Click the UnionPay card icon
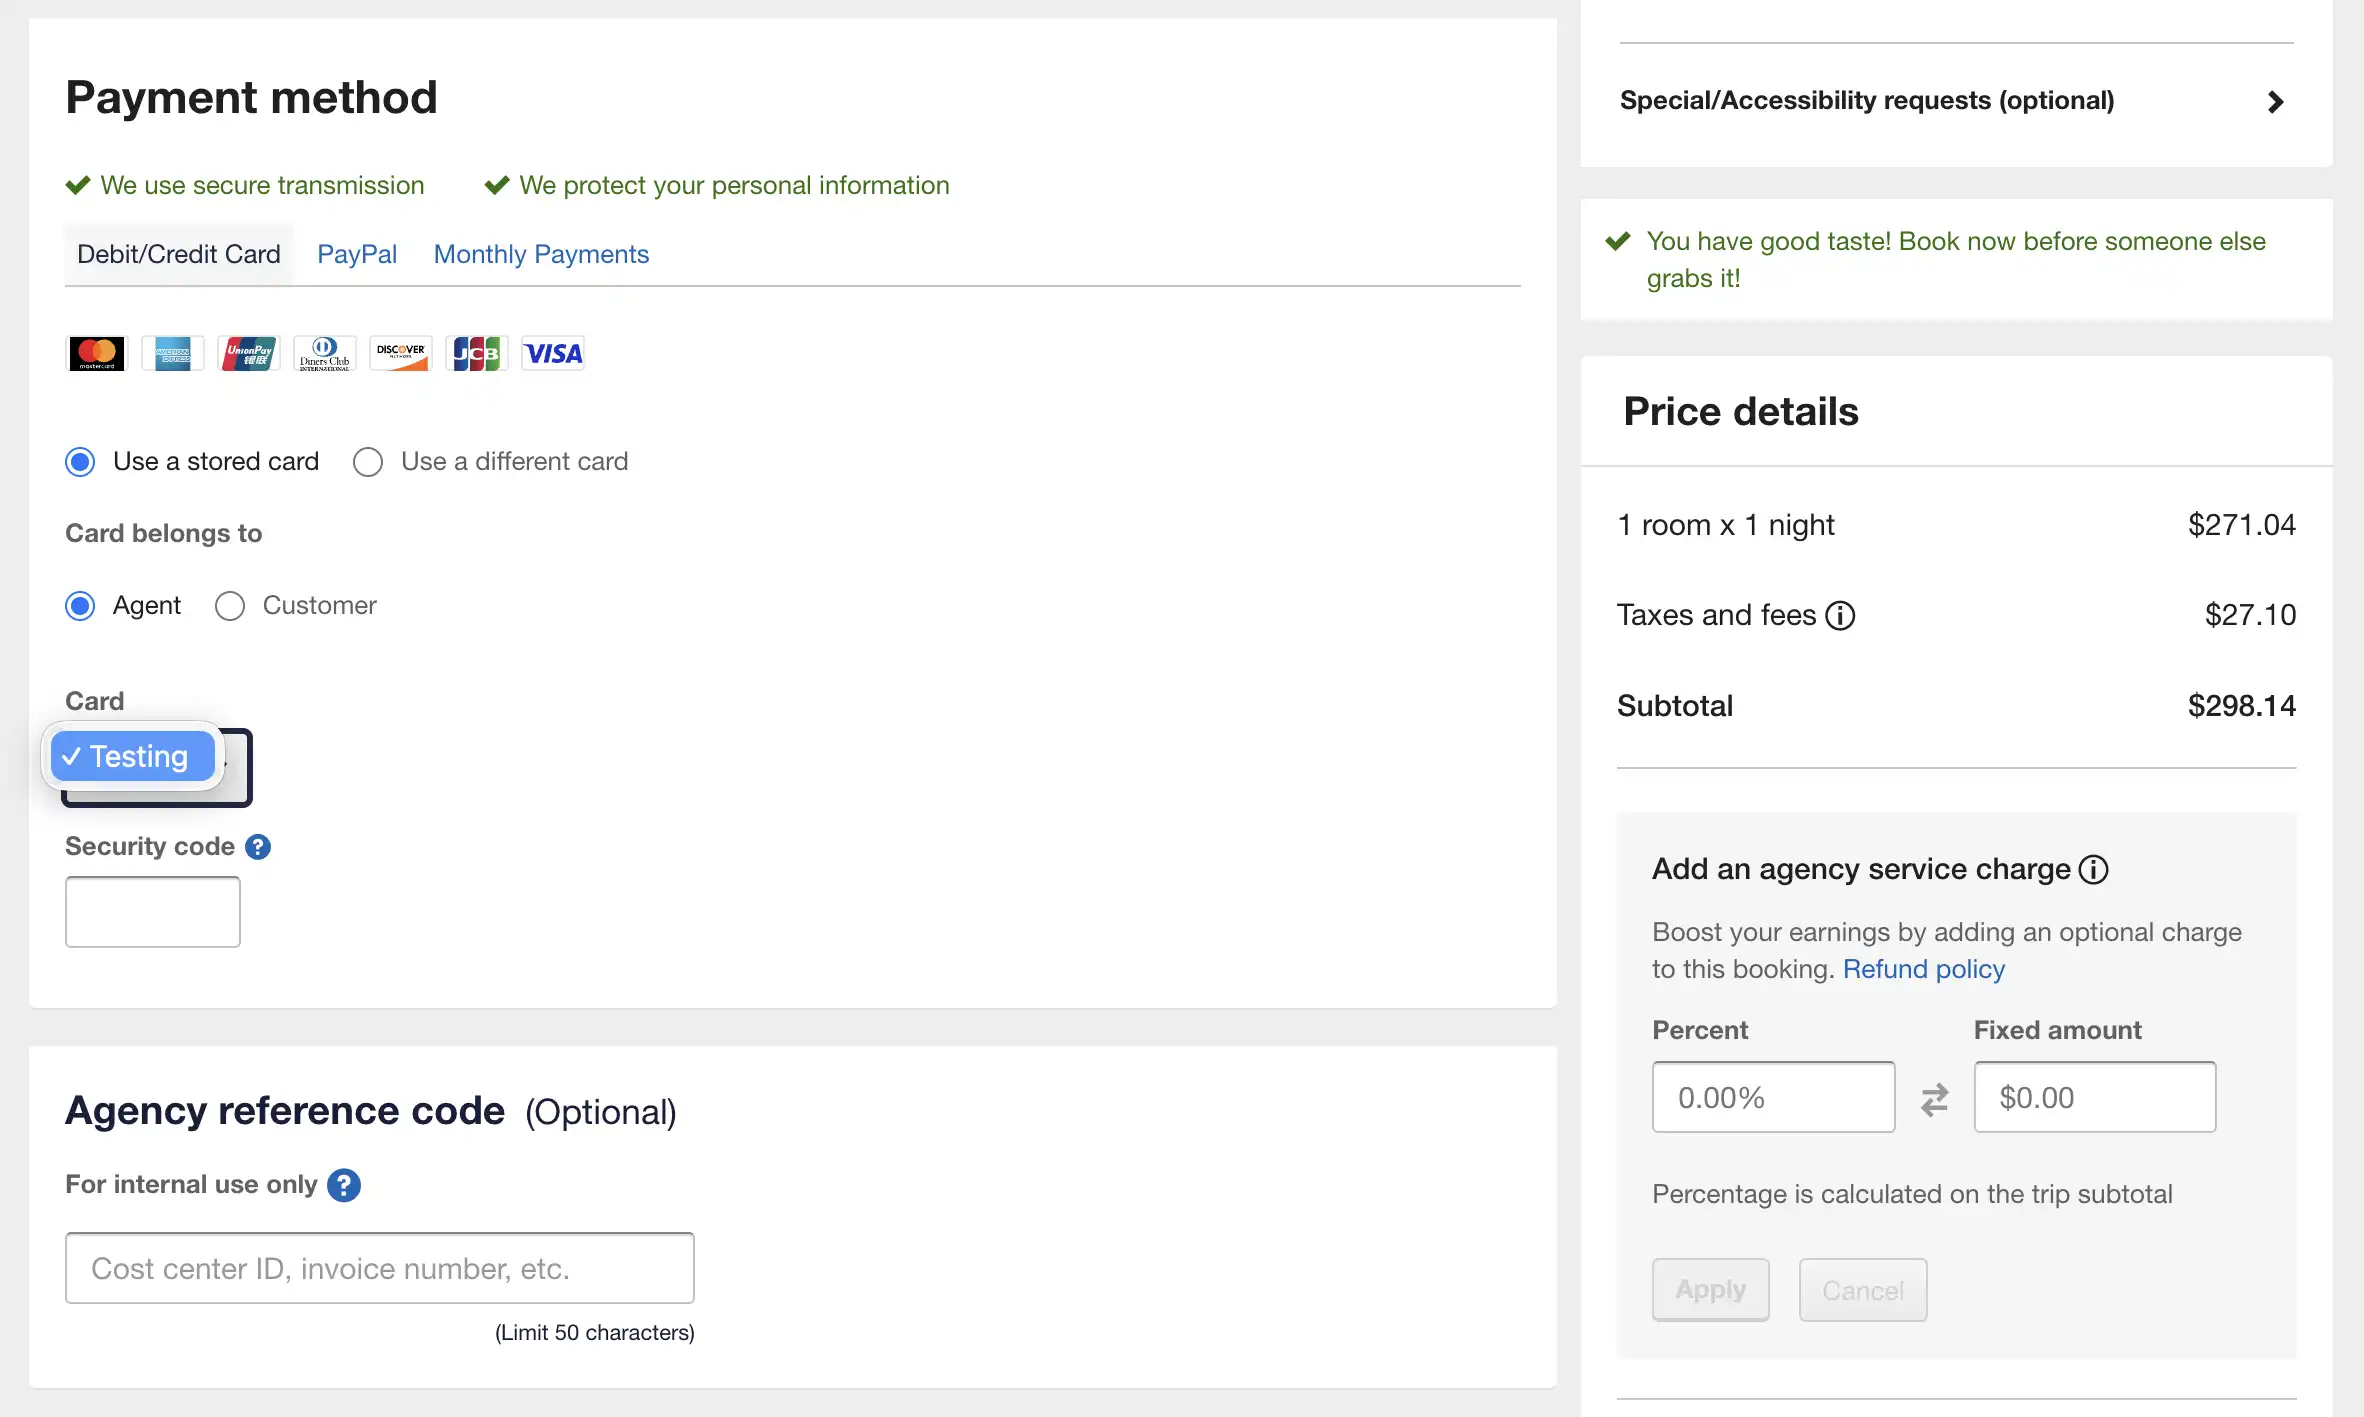The height and width of the screenshot is (1417, 2364). tap(249, 354)
